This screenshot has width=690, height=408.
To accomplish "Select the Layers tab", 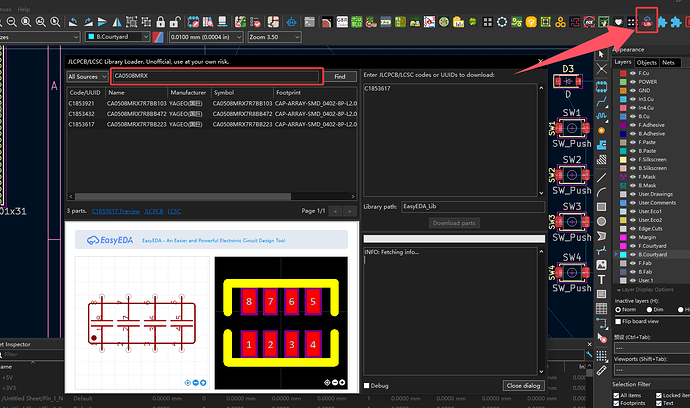I will click(623, 62).
